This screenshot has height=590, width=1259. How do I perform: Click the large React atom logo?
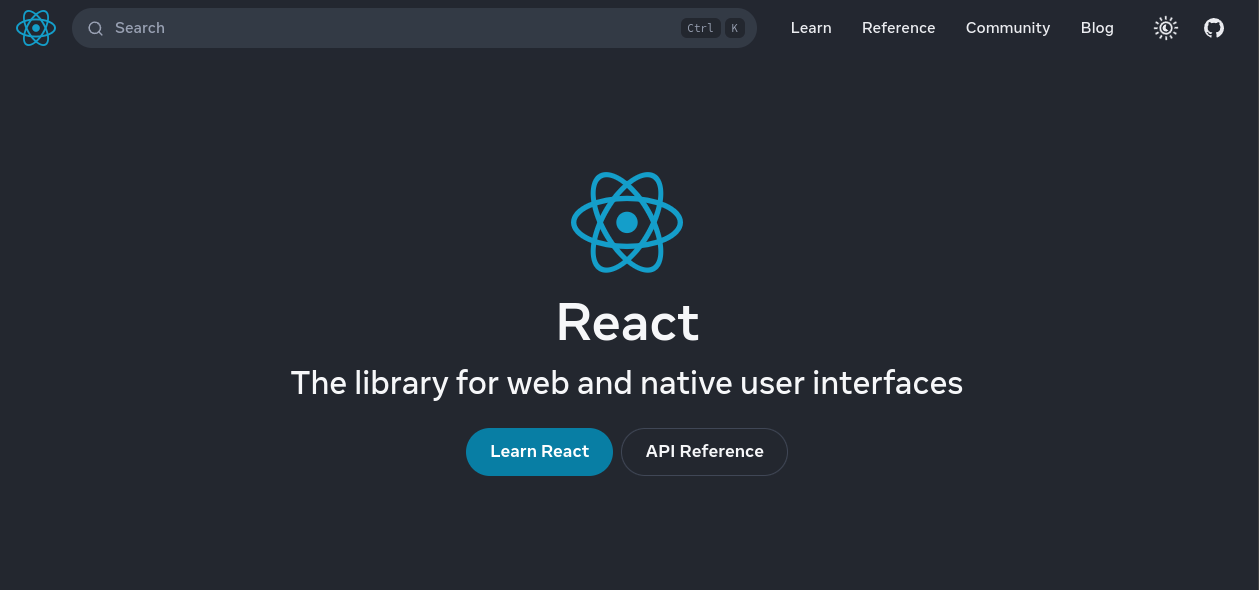coord(627,222)
